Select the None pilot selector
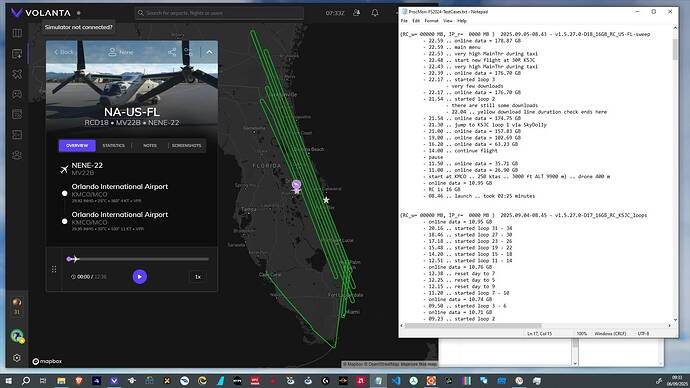 [x=121, y=52]
